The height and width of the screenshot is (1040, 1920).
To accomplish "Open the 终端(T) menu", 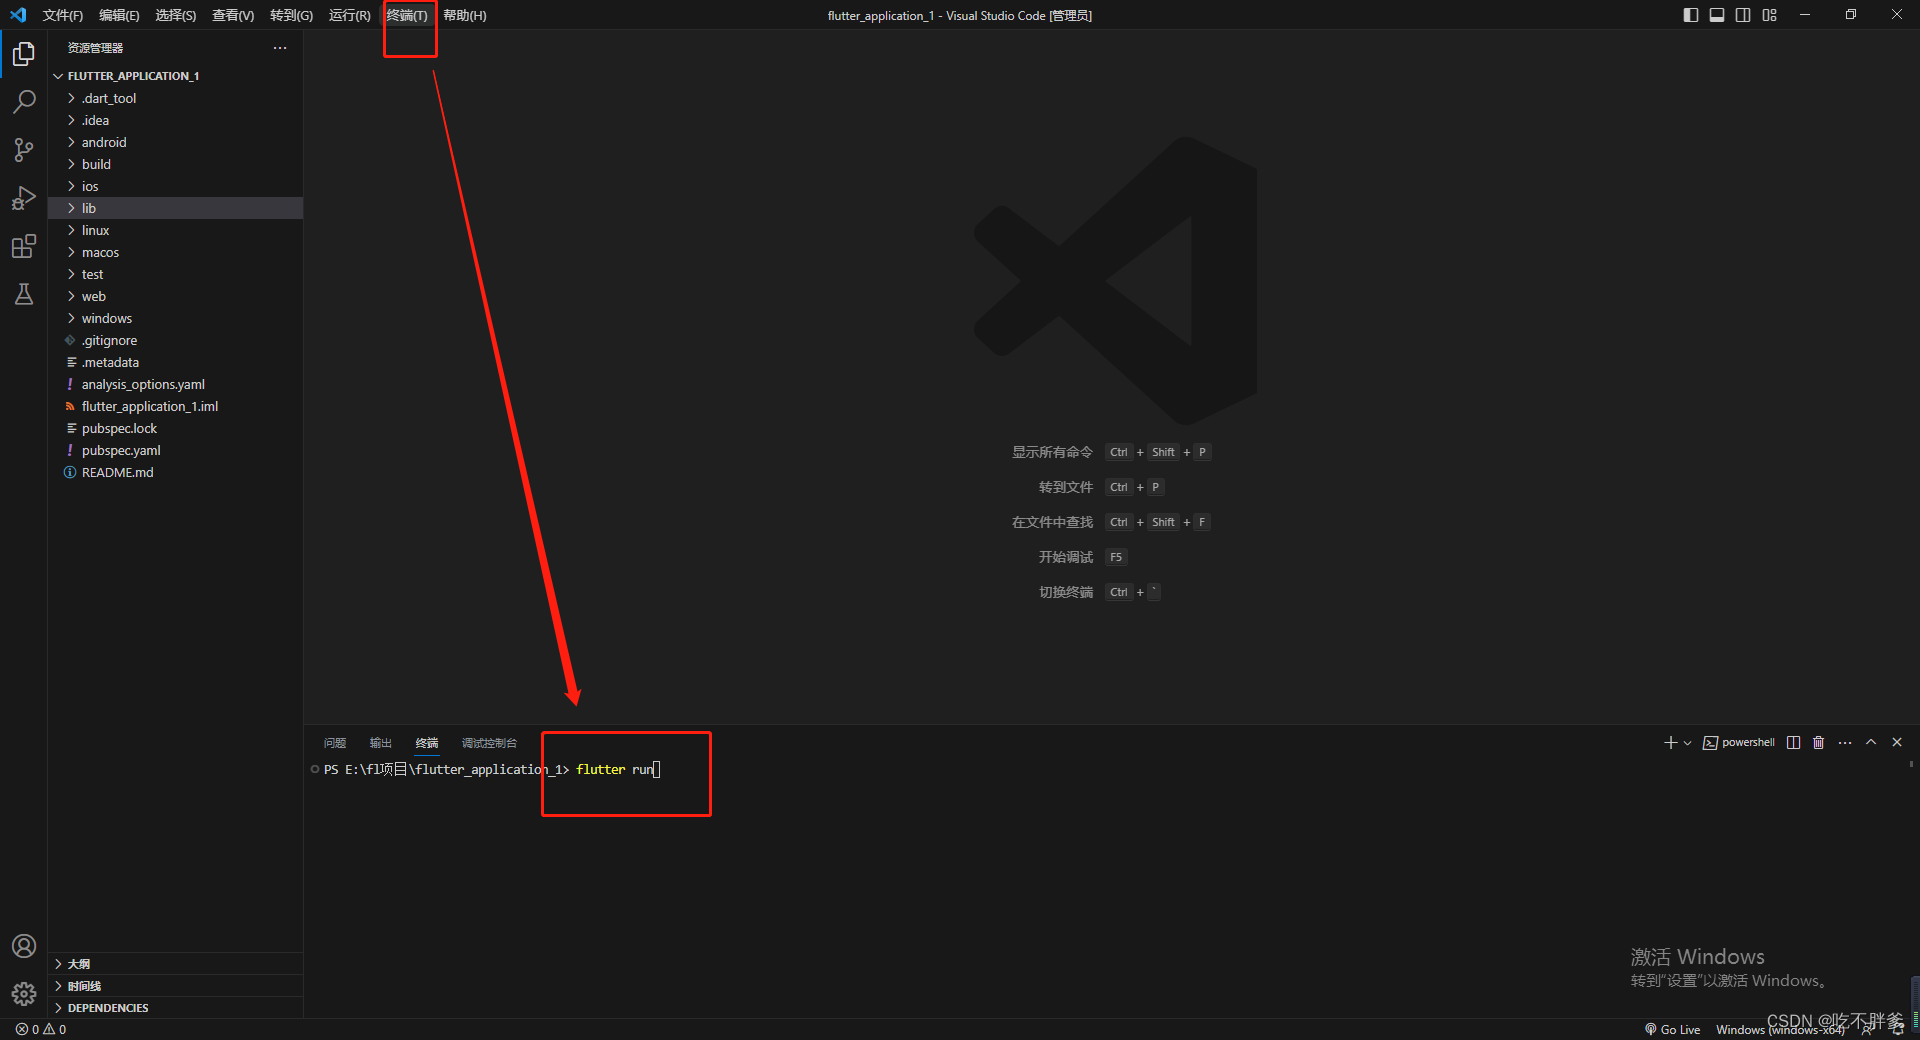I will (x=407, y=15).
